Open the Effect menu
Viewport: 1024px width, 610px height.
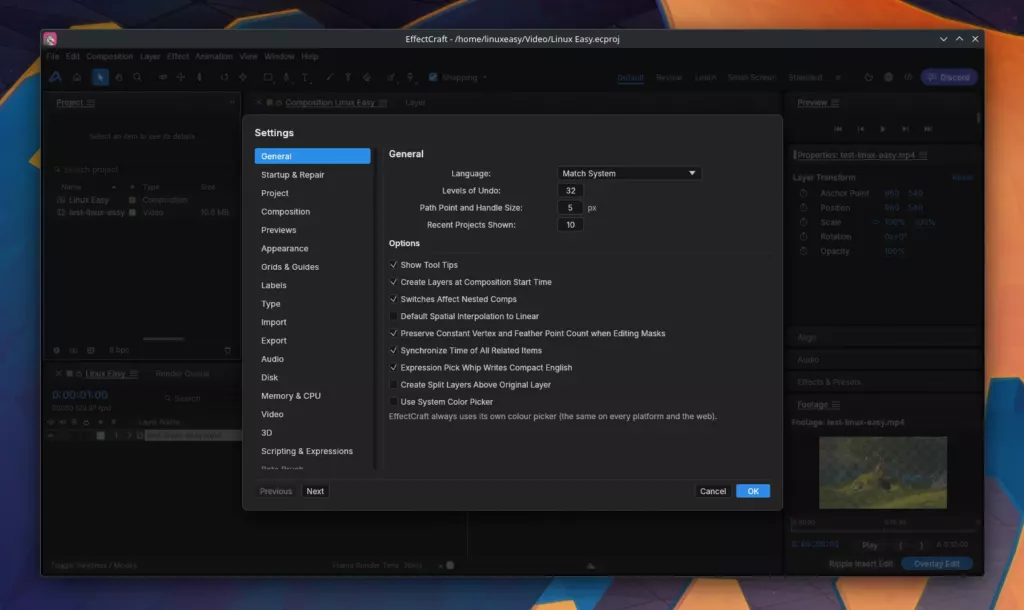pos(178,56)
